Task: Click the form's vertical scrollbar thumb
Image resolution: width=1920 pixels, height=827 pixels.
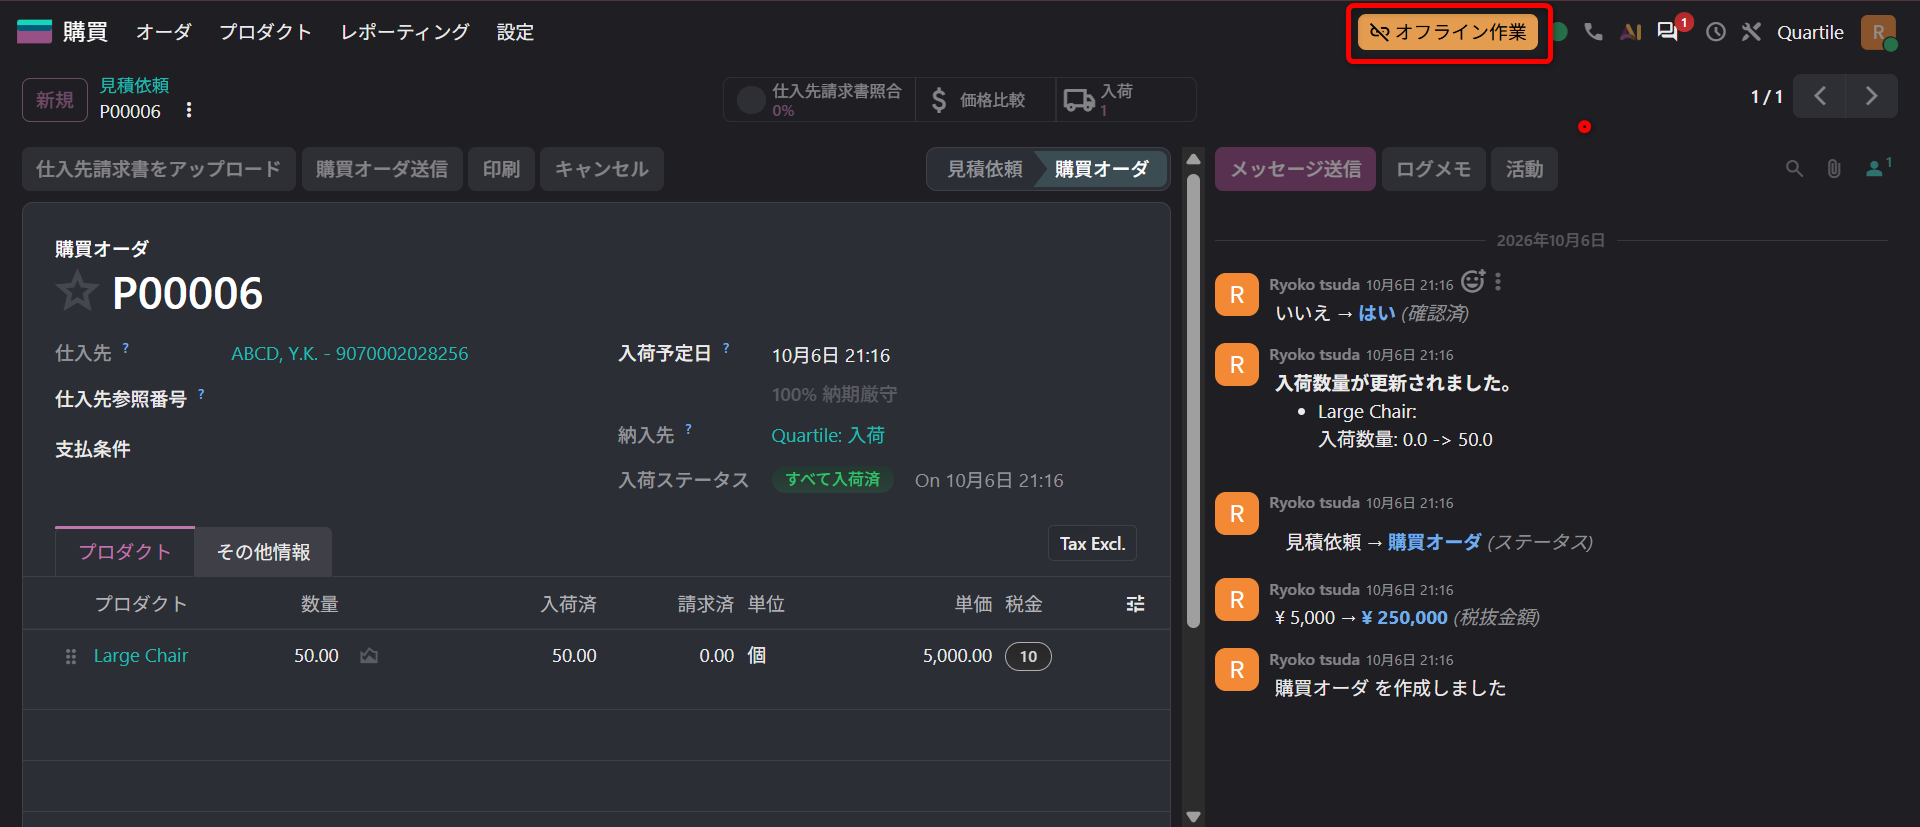Action: pos(1193,400)
